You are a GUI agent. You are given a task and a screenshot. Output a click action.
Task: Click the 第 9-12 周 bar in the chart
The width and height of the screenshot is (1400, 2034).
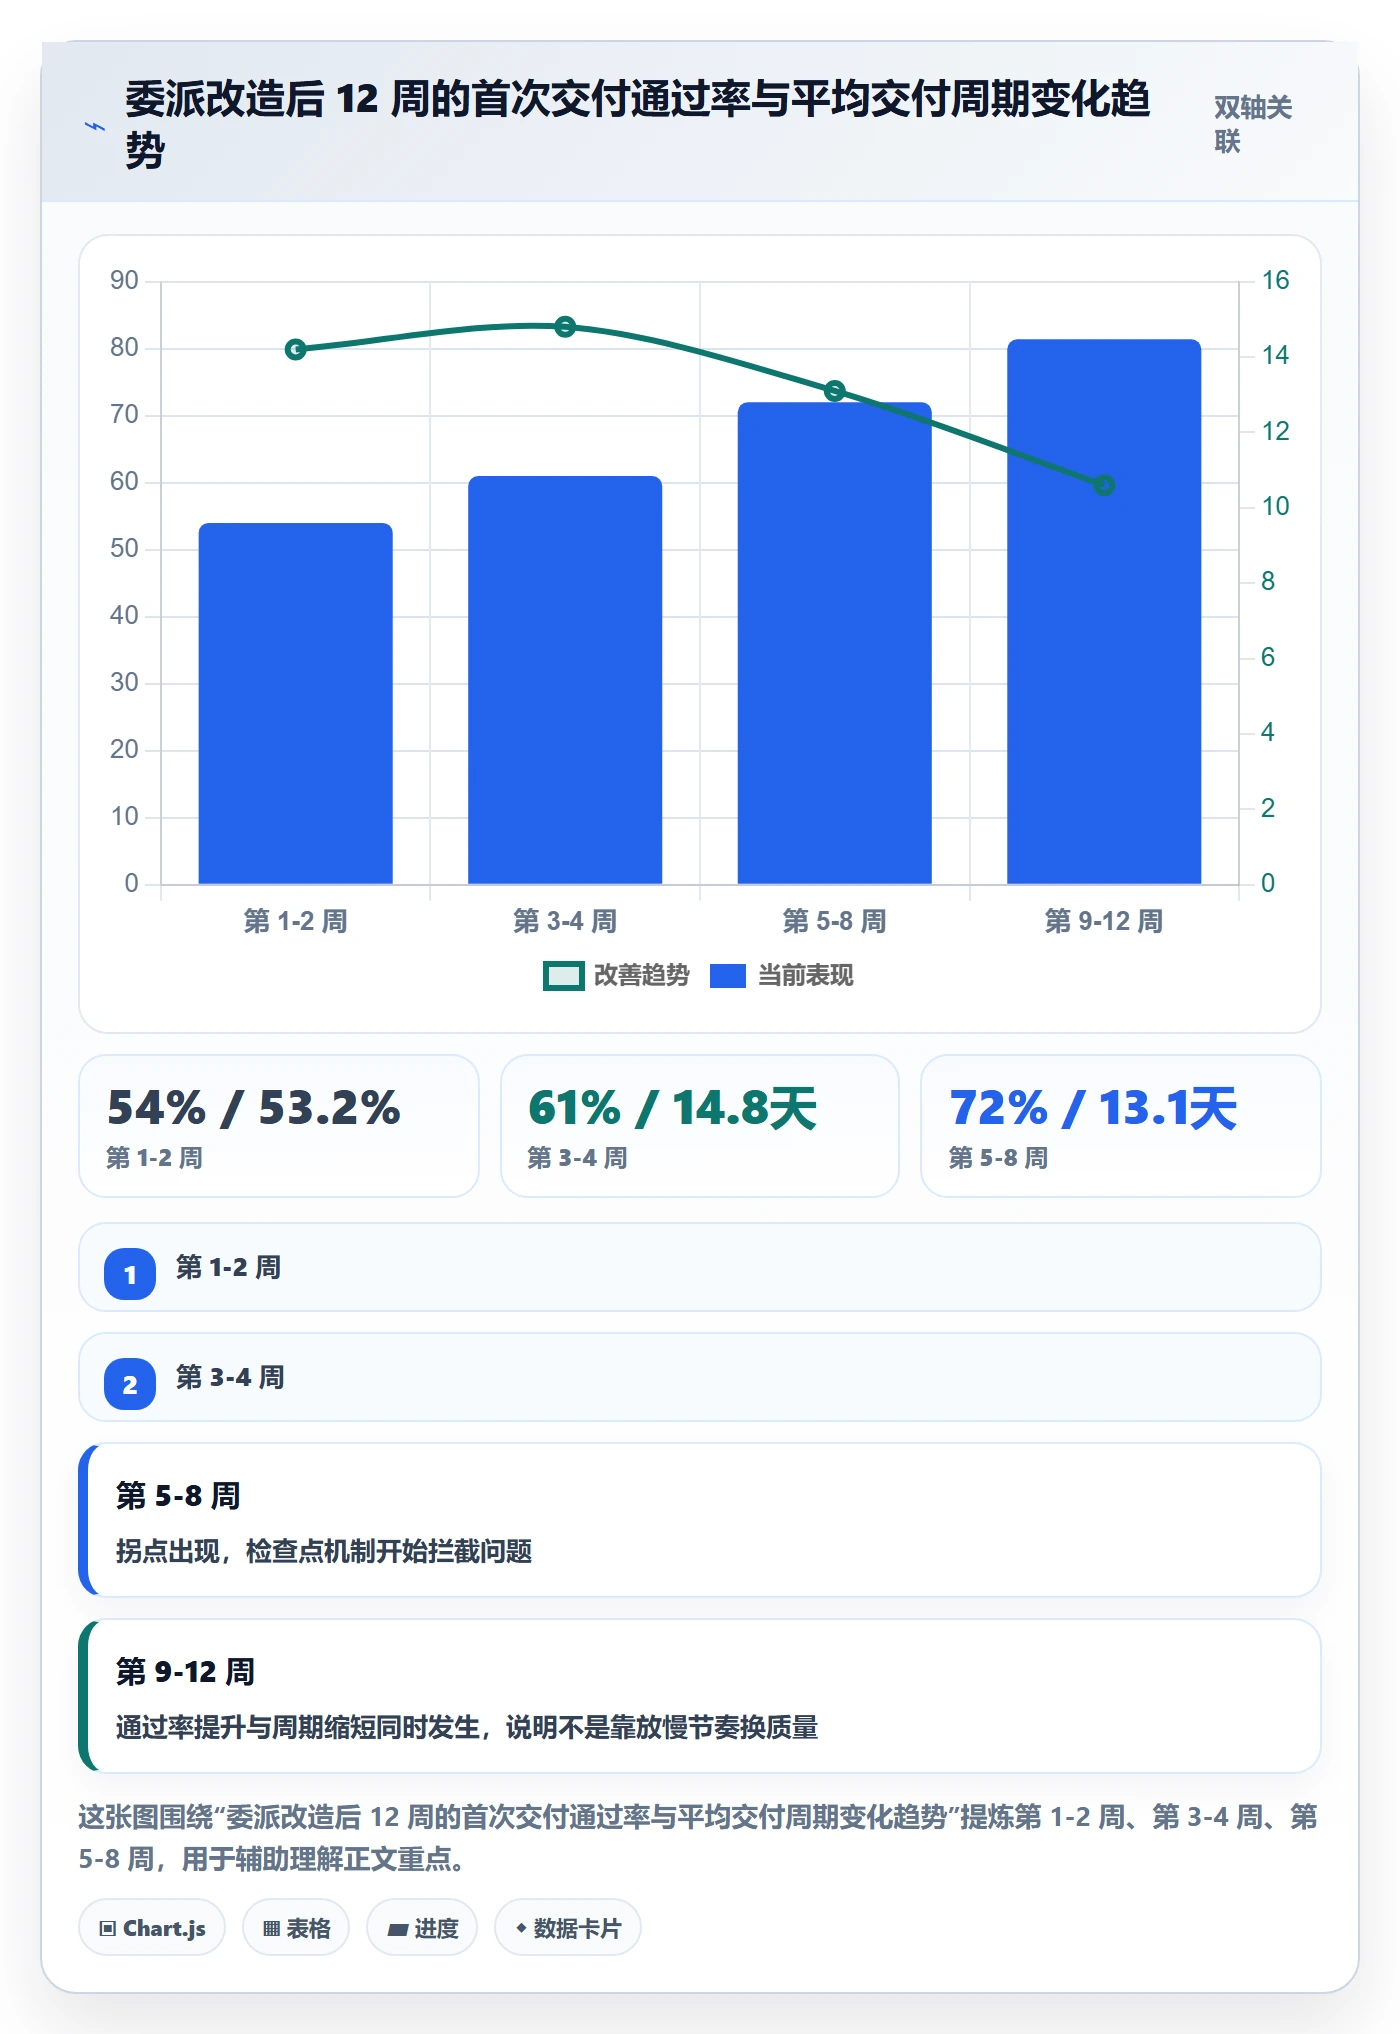point(1104,612)
